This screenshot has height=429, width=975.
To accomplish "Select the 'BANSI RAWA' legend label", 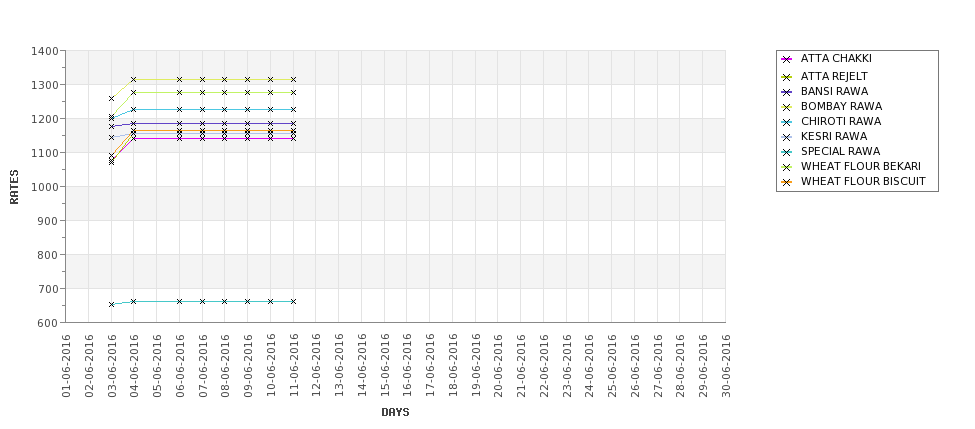I will tap(834, 91).
